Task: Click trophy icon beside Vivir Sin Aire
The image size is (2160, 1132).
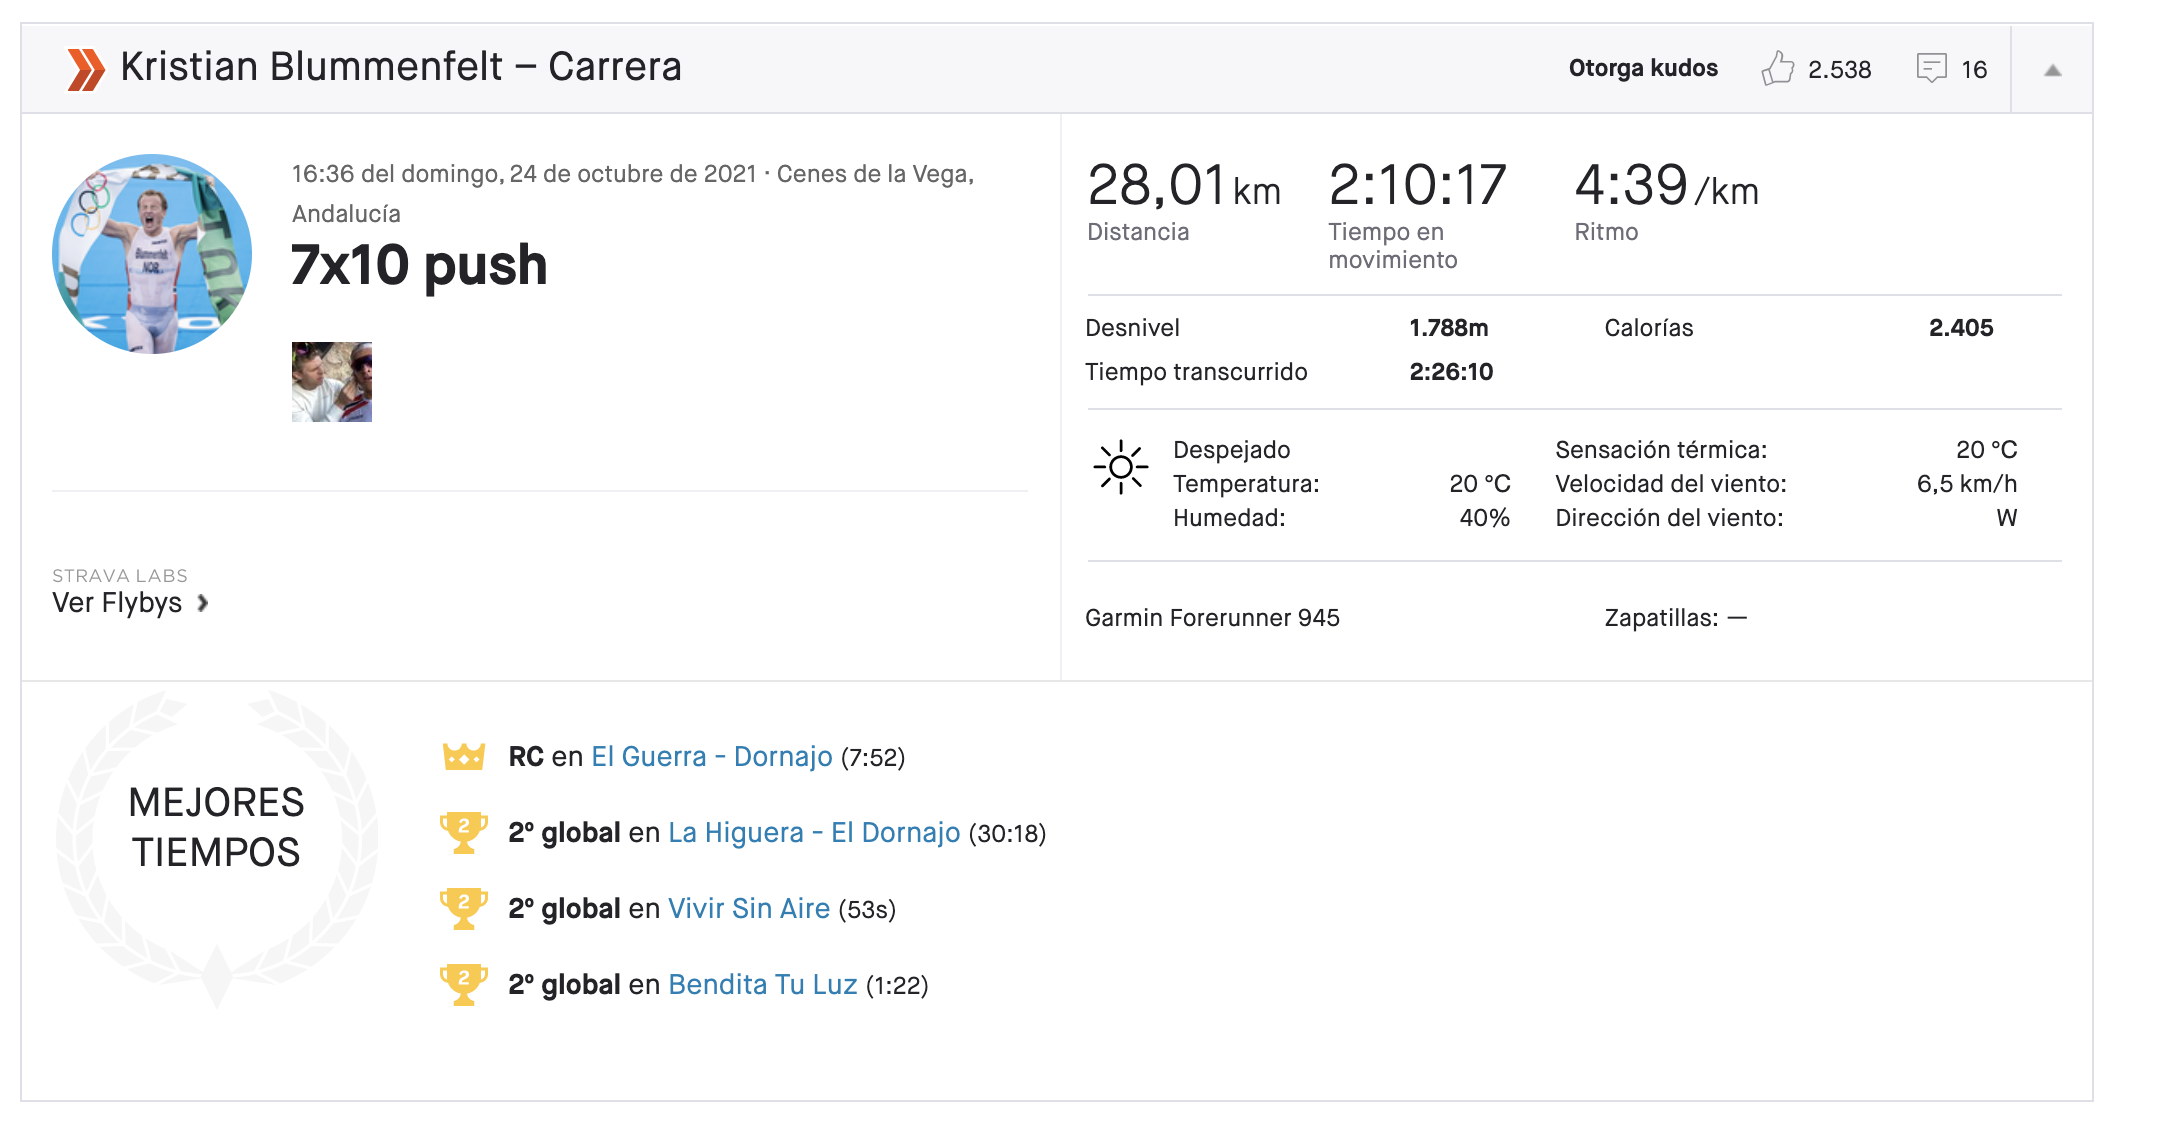Action: [463, 909]
